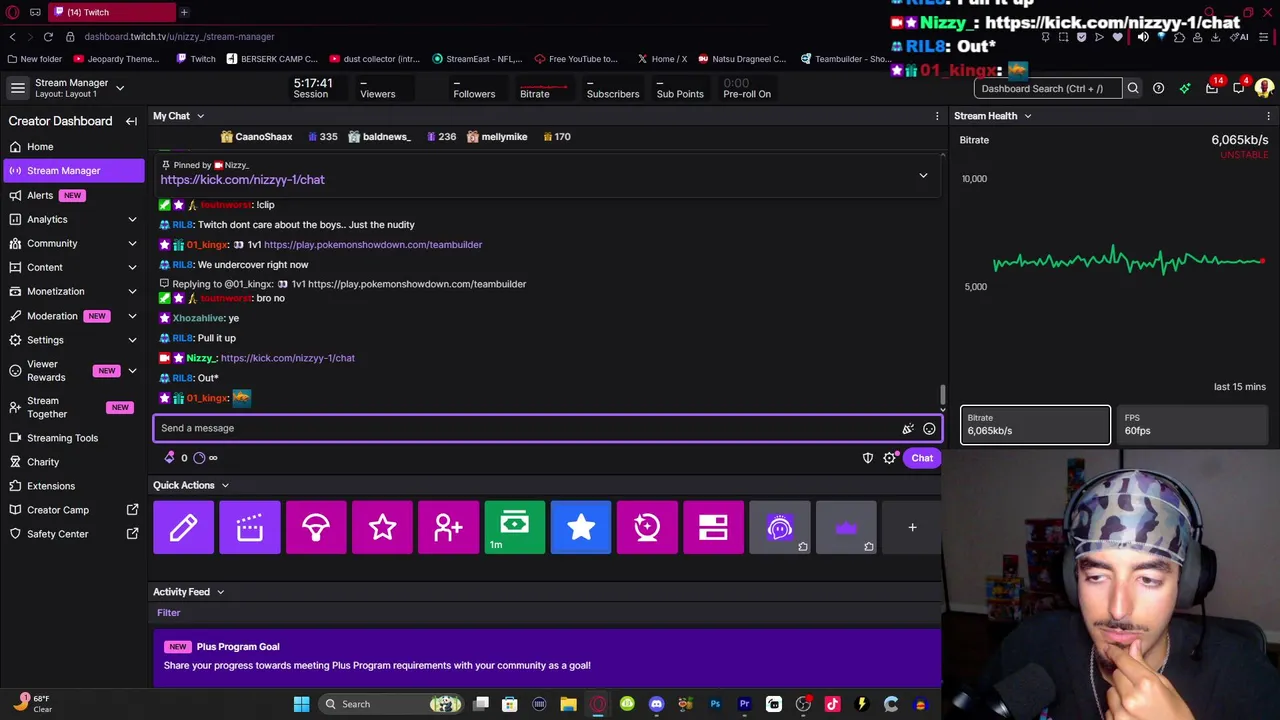The image size is (1280, 720).
Task: Select Stream Manager in the sidebar
Action: (x=74, y=171)
